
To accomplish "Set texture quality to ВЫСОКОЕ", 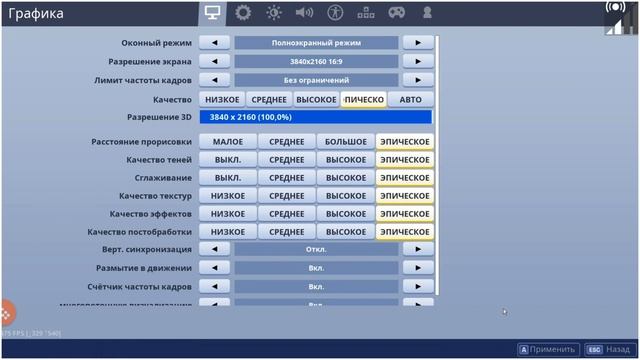I will click(x=346, y=196).
